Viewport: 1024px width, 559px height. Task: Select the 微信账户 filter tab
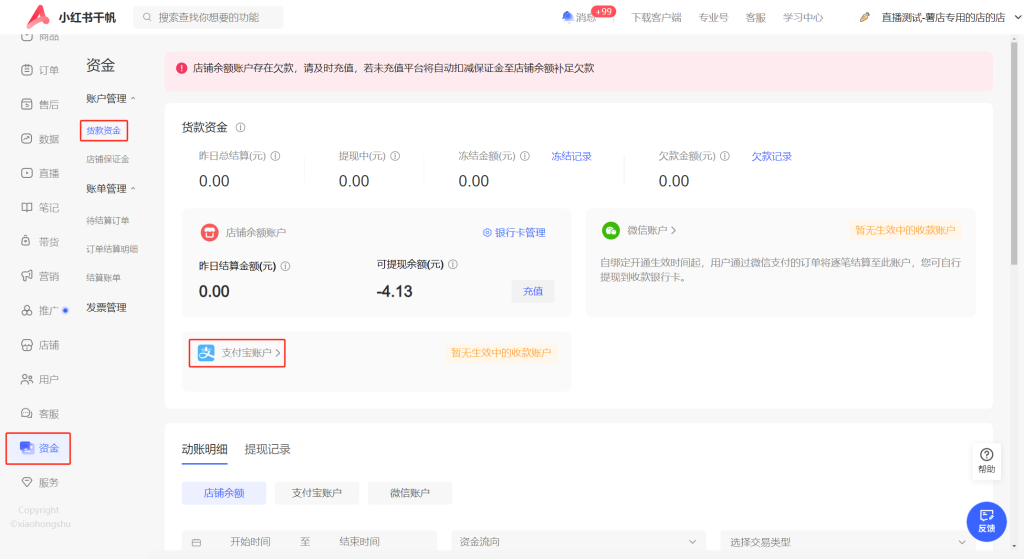tap(410, 493)
